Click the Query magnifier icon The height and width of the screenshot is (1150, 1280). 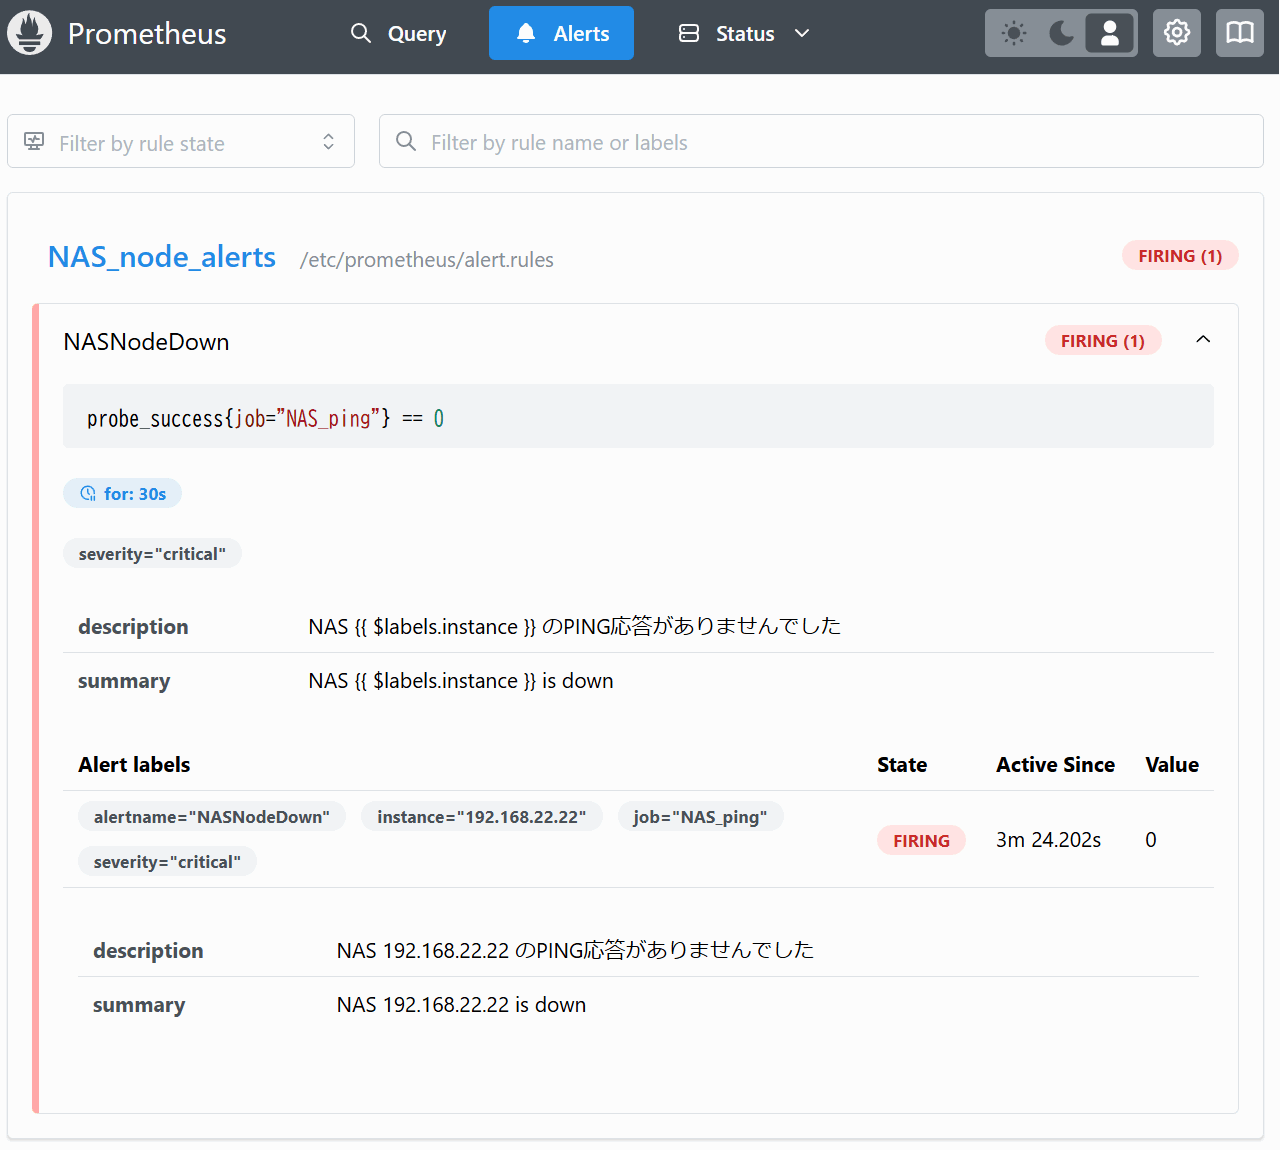361,33
